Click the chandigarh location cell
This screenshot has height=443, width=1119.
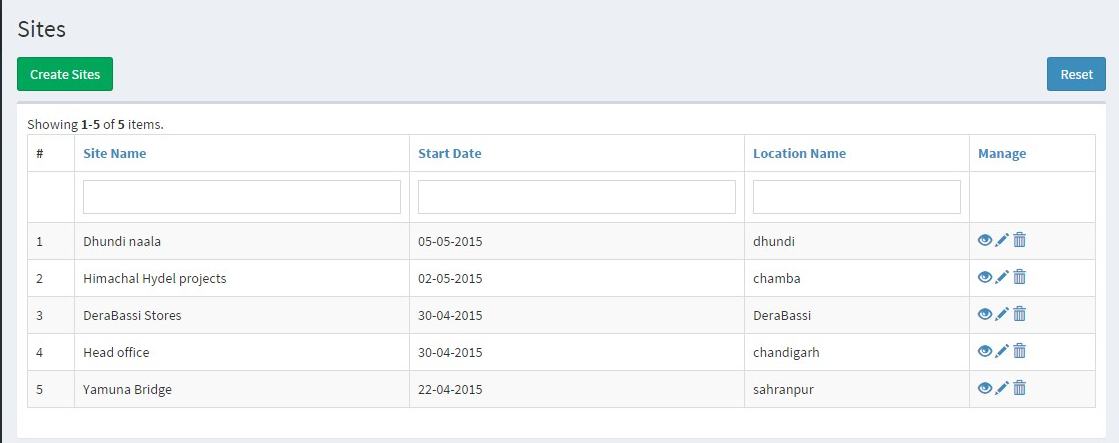coord(856,352)
